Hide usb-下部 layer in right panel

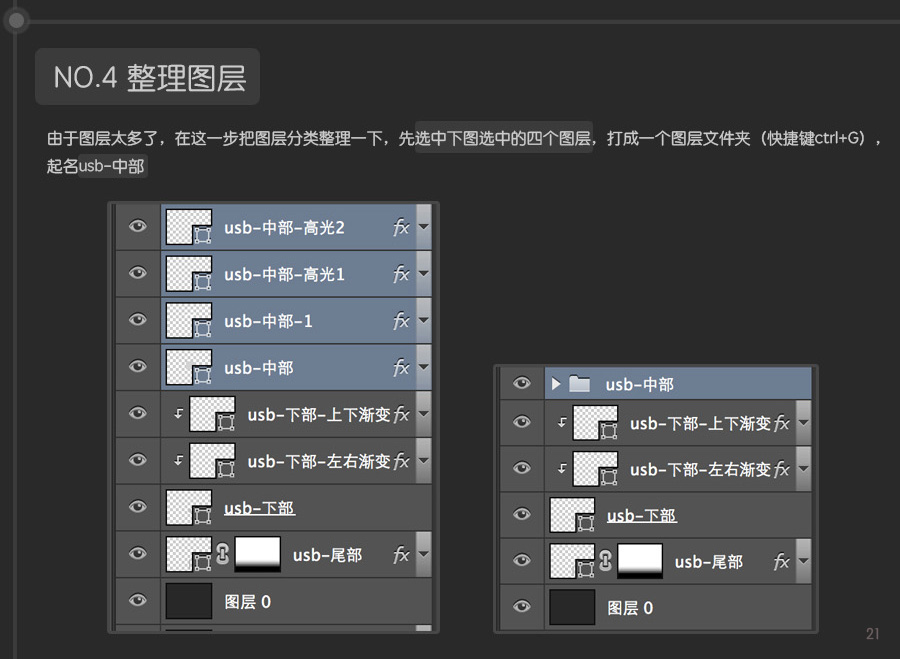[522, 514]
